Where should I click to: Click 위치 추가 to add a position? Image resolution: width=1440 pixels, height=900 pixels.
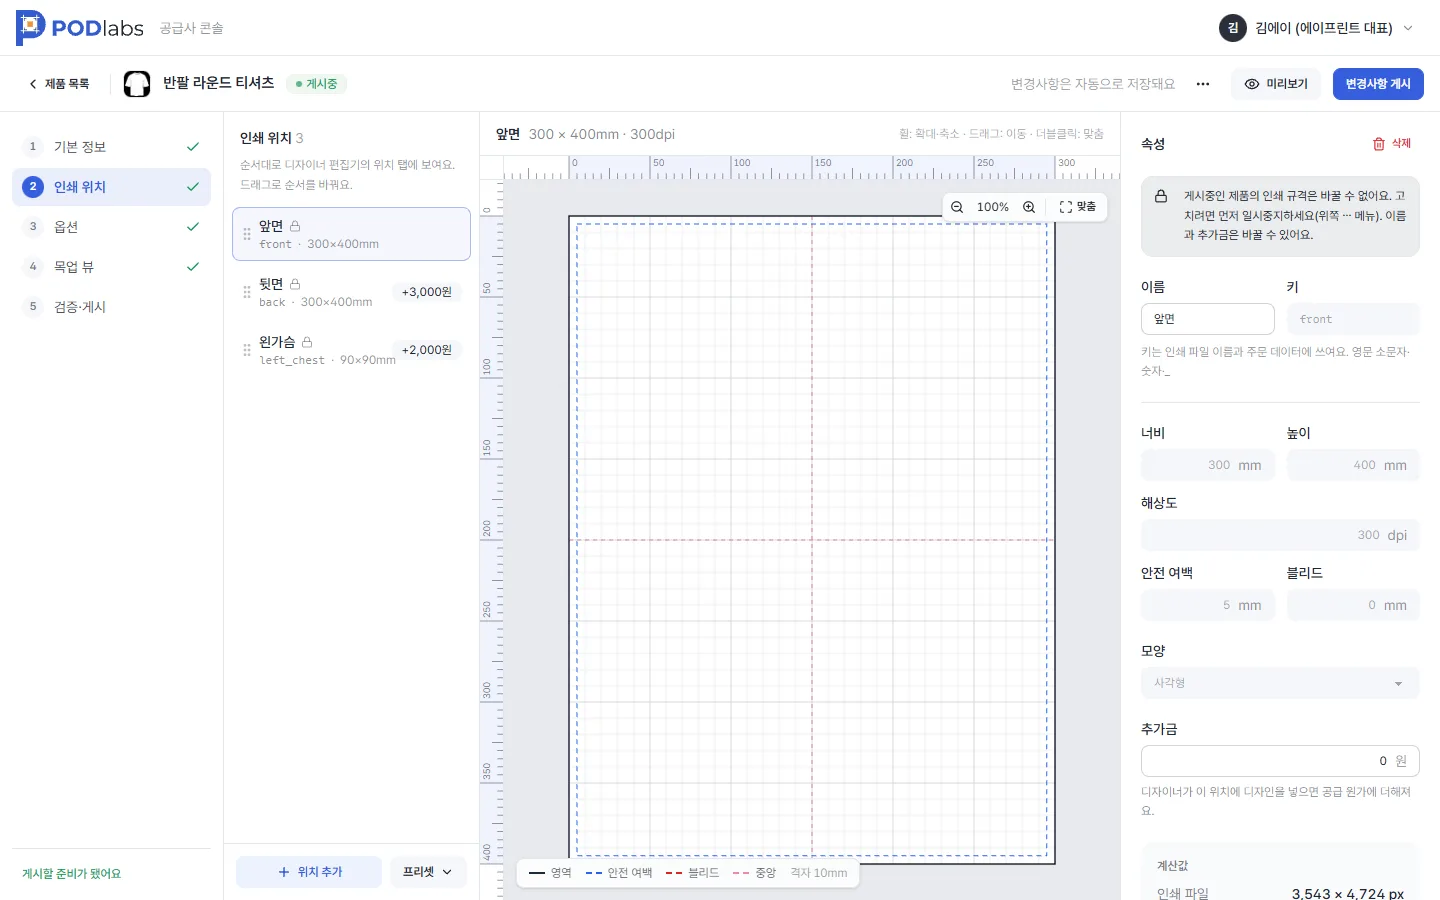point(309,872)
